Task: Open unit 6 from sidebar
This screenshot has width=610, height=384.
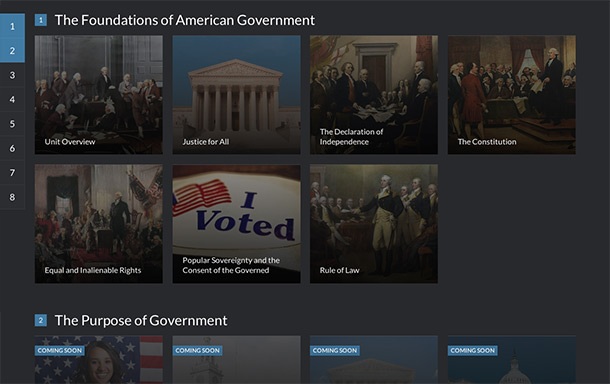Action: (x=12, y=148)
